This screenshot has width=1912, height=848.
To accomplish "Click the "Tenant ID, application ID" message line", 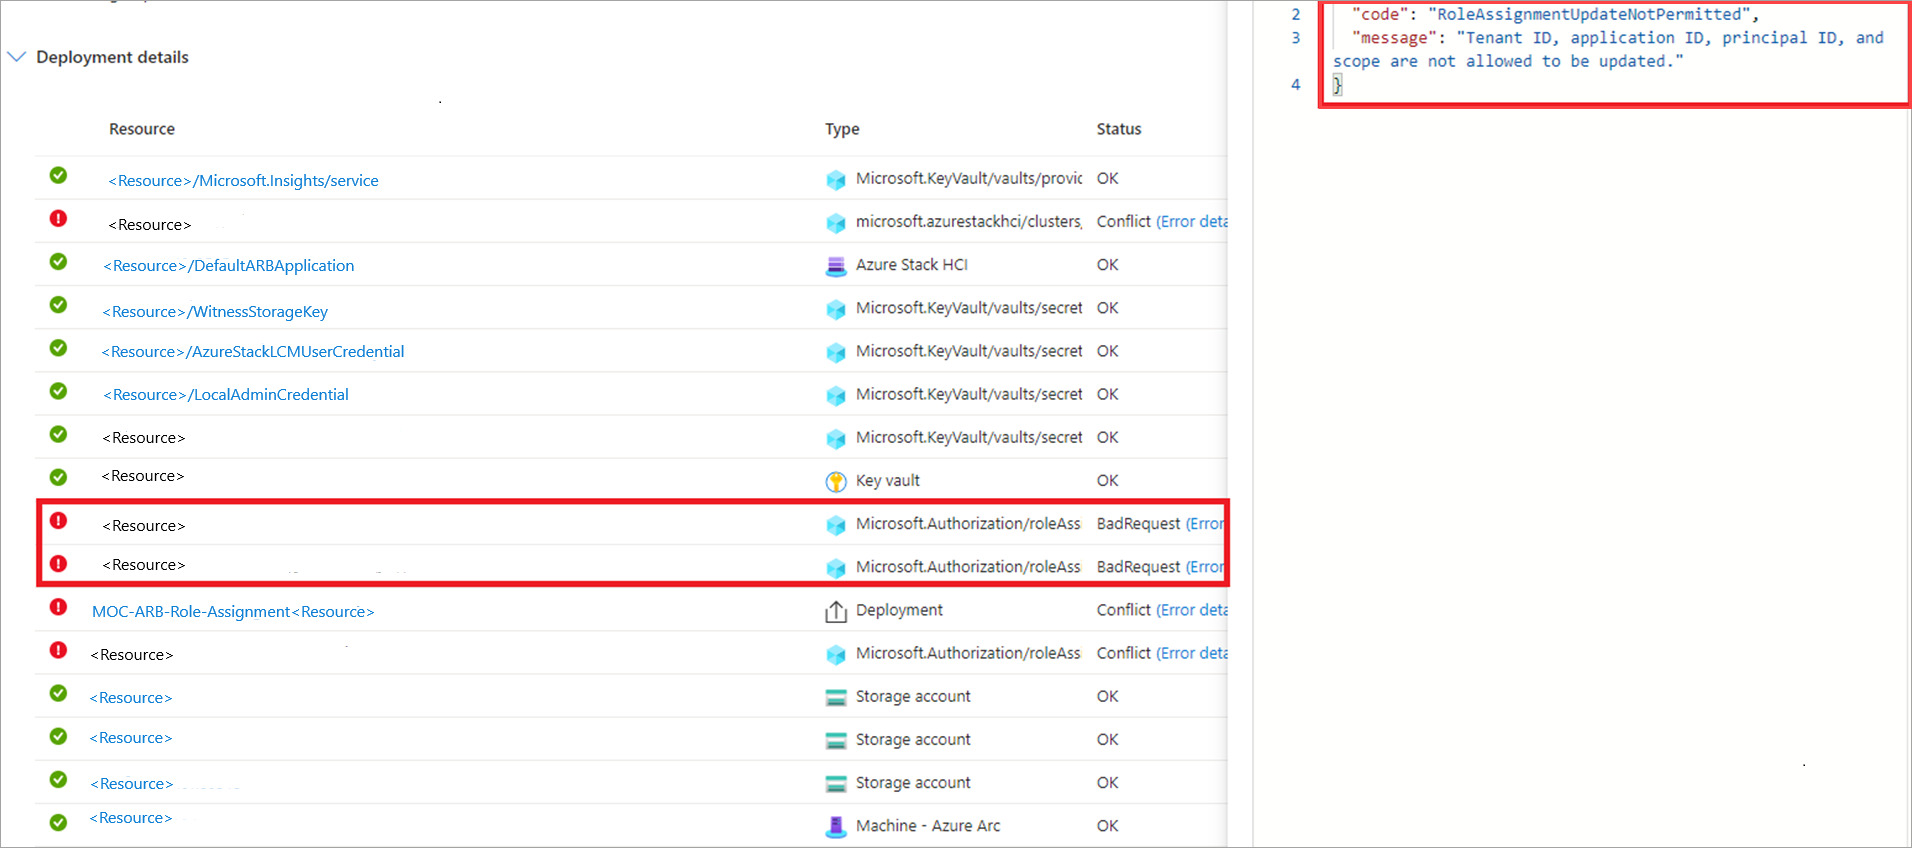I will click(1608, 49).
